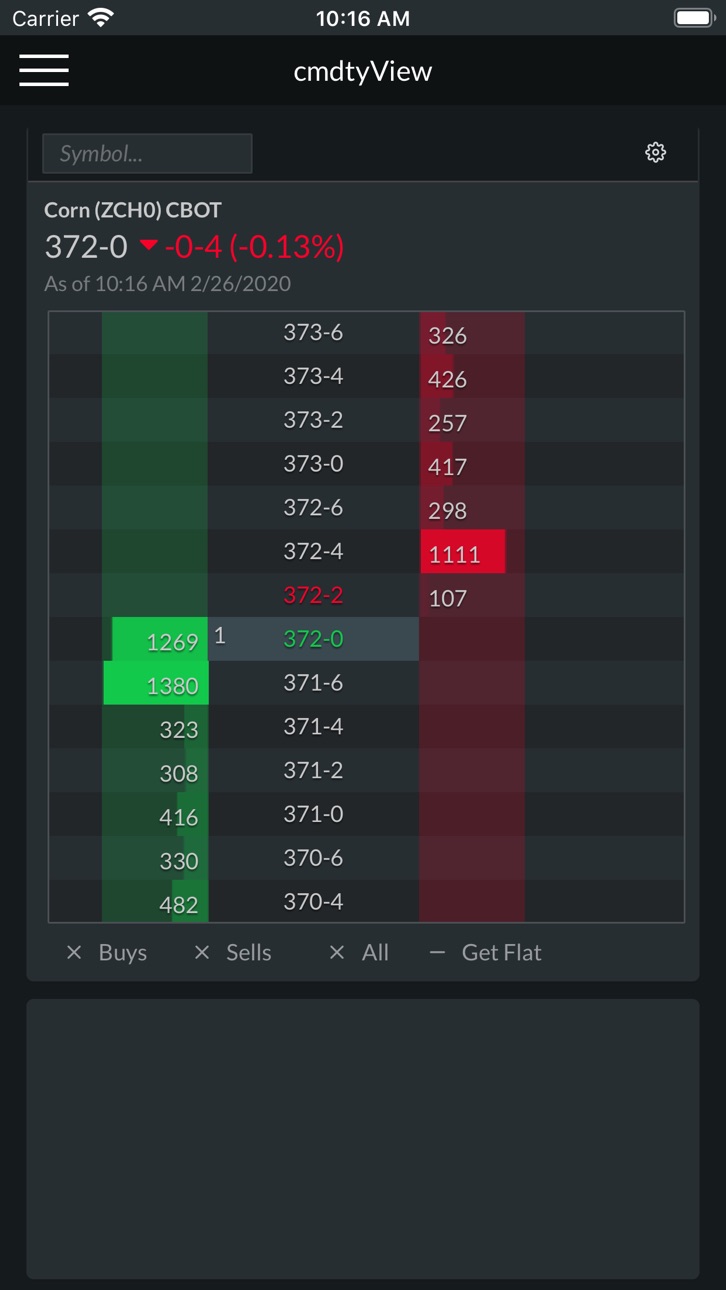Select the 373-6 price level row
Screen dimensions: 726x1290
click(x=366, y=332)
